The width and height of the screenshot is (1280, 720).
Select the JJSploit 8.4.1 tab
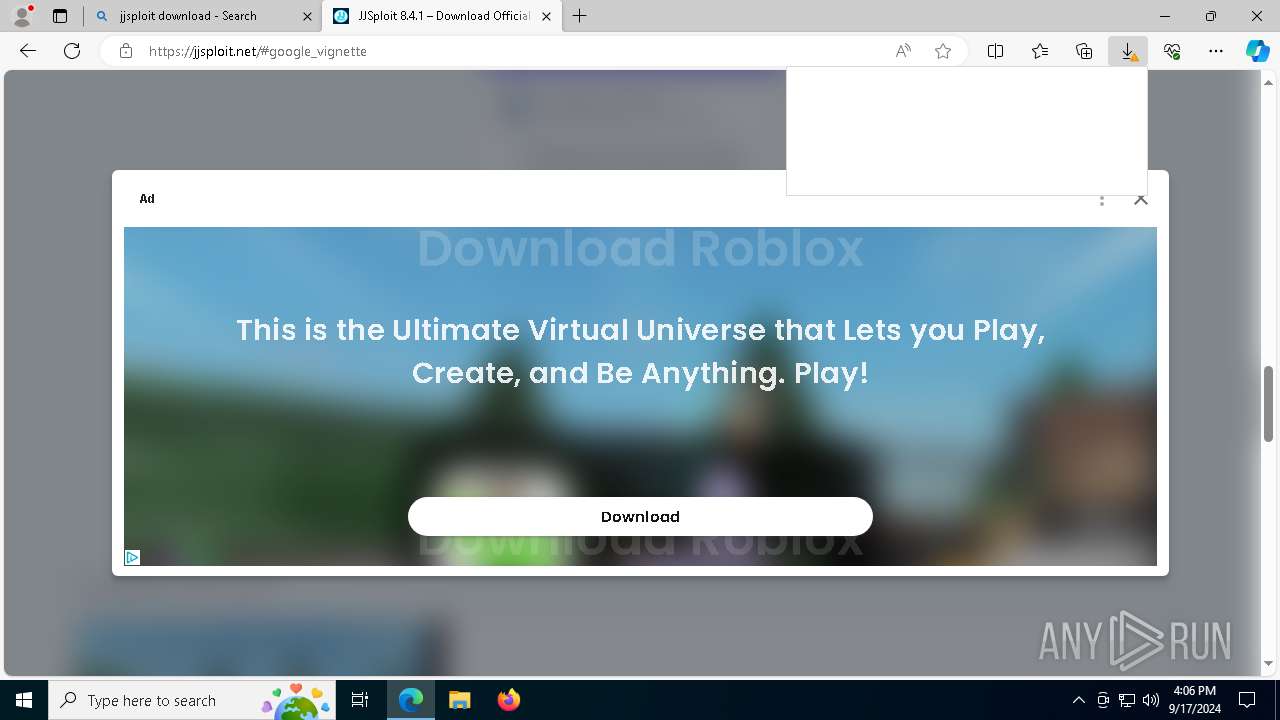click(444, 16)
